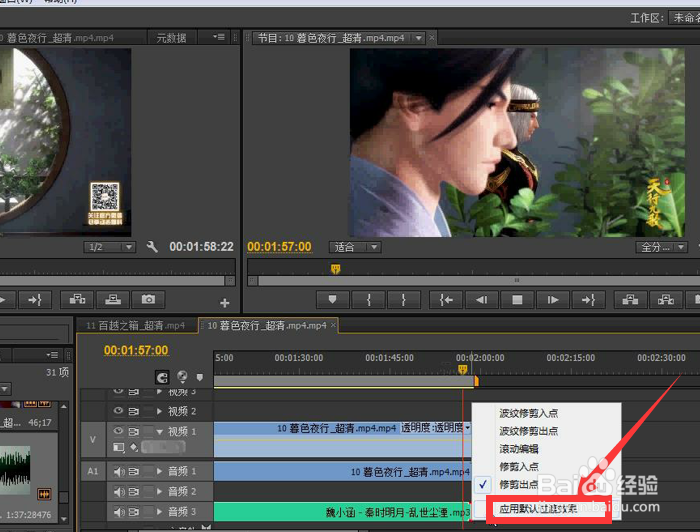Select 修剪出点 checked menu item
700x532 pixels.
pos(519,485)
